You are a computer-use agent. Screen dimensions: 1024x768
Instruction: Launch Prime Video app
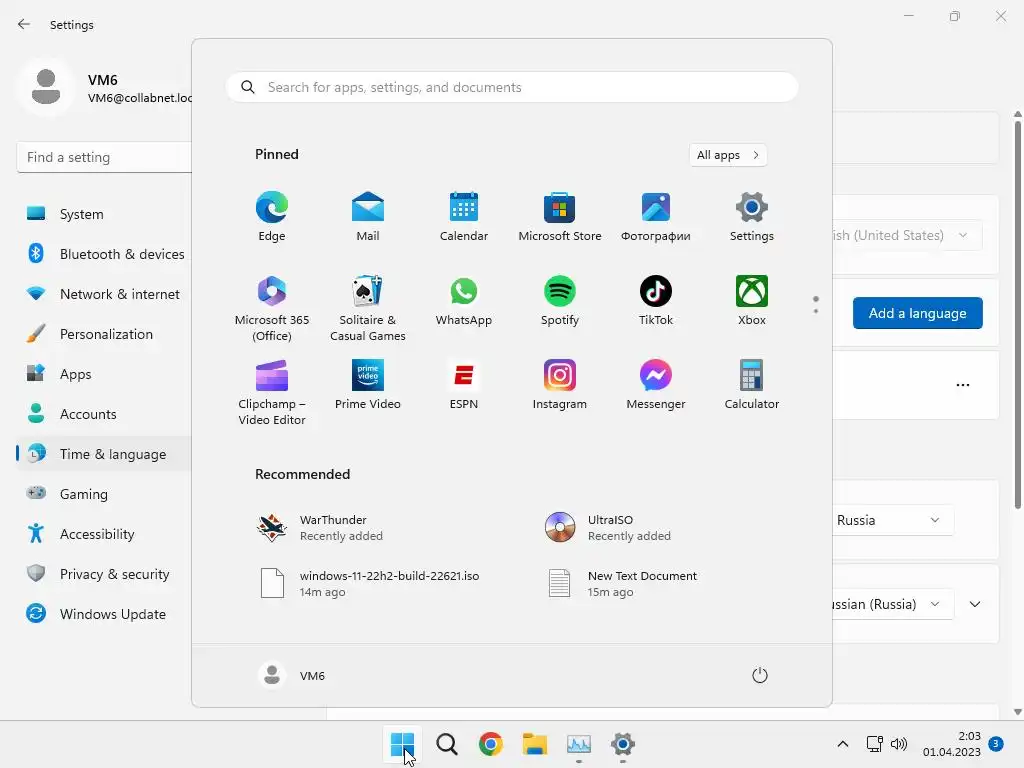(368, 385)
